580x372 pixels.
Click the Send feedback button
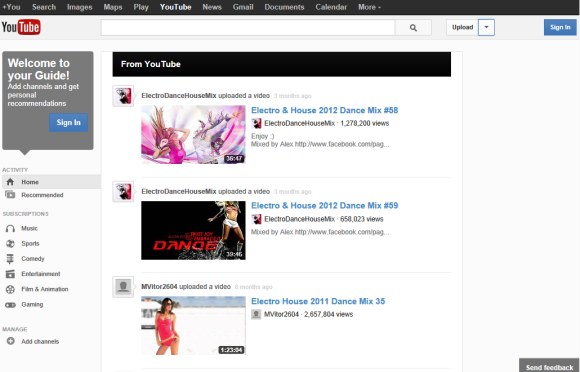pyautogui.click(x=549, y=366)
